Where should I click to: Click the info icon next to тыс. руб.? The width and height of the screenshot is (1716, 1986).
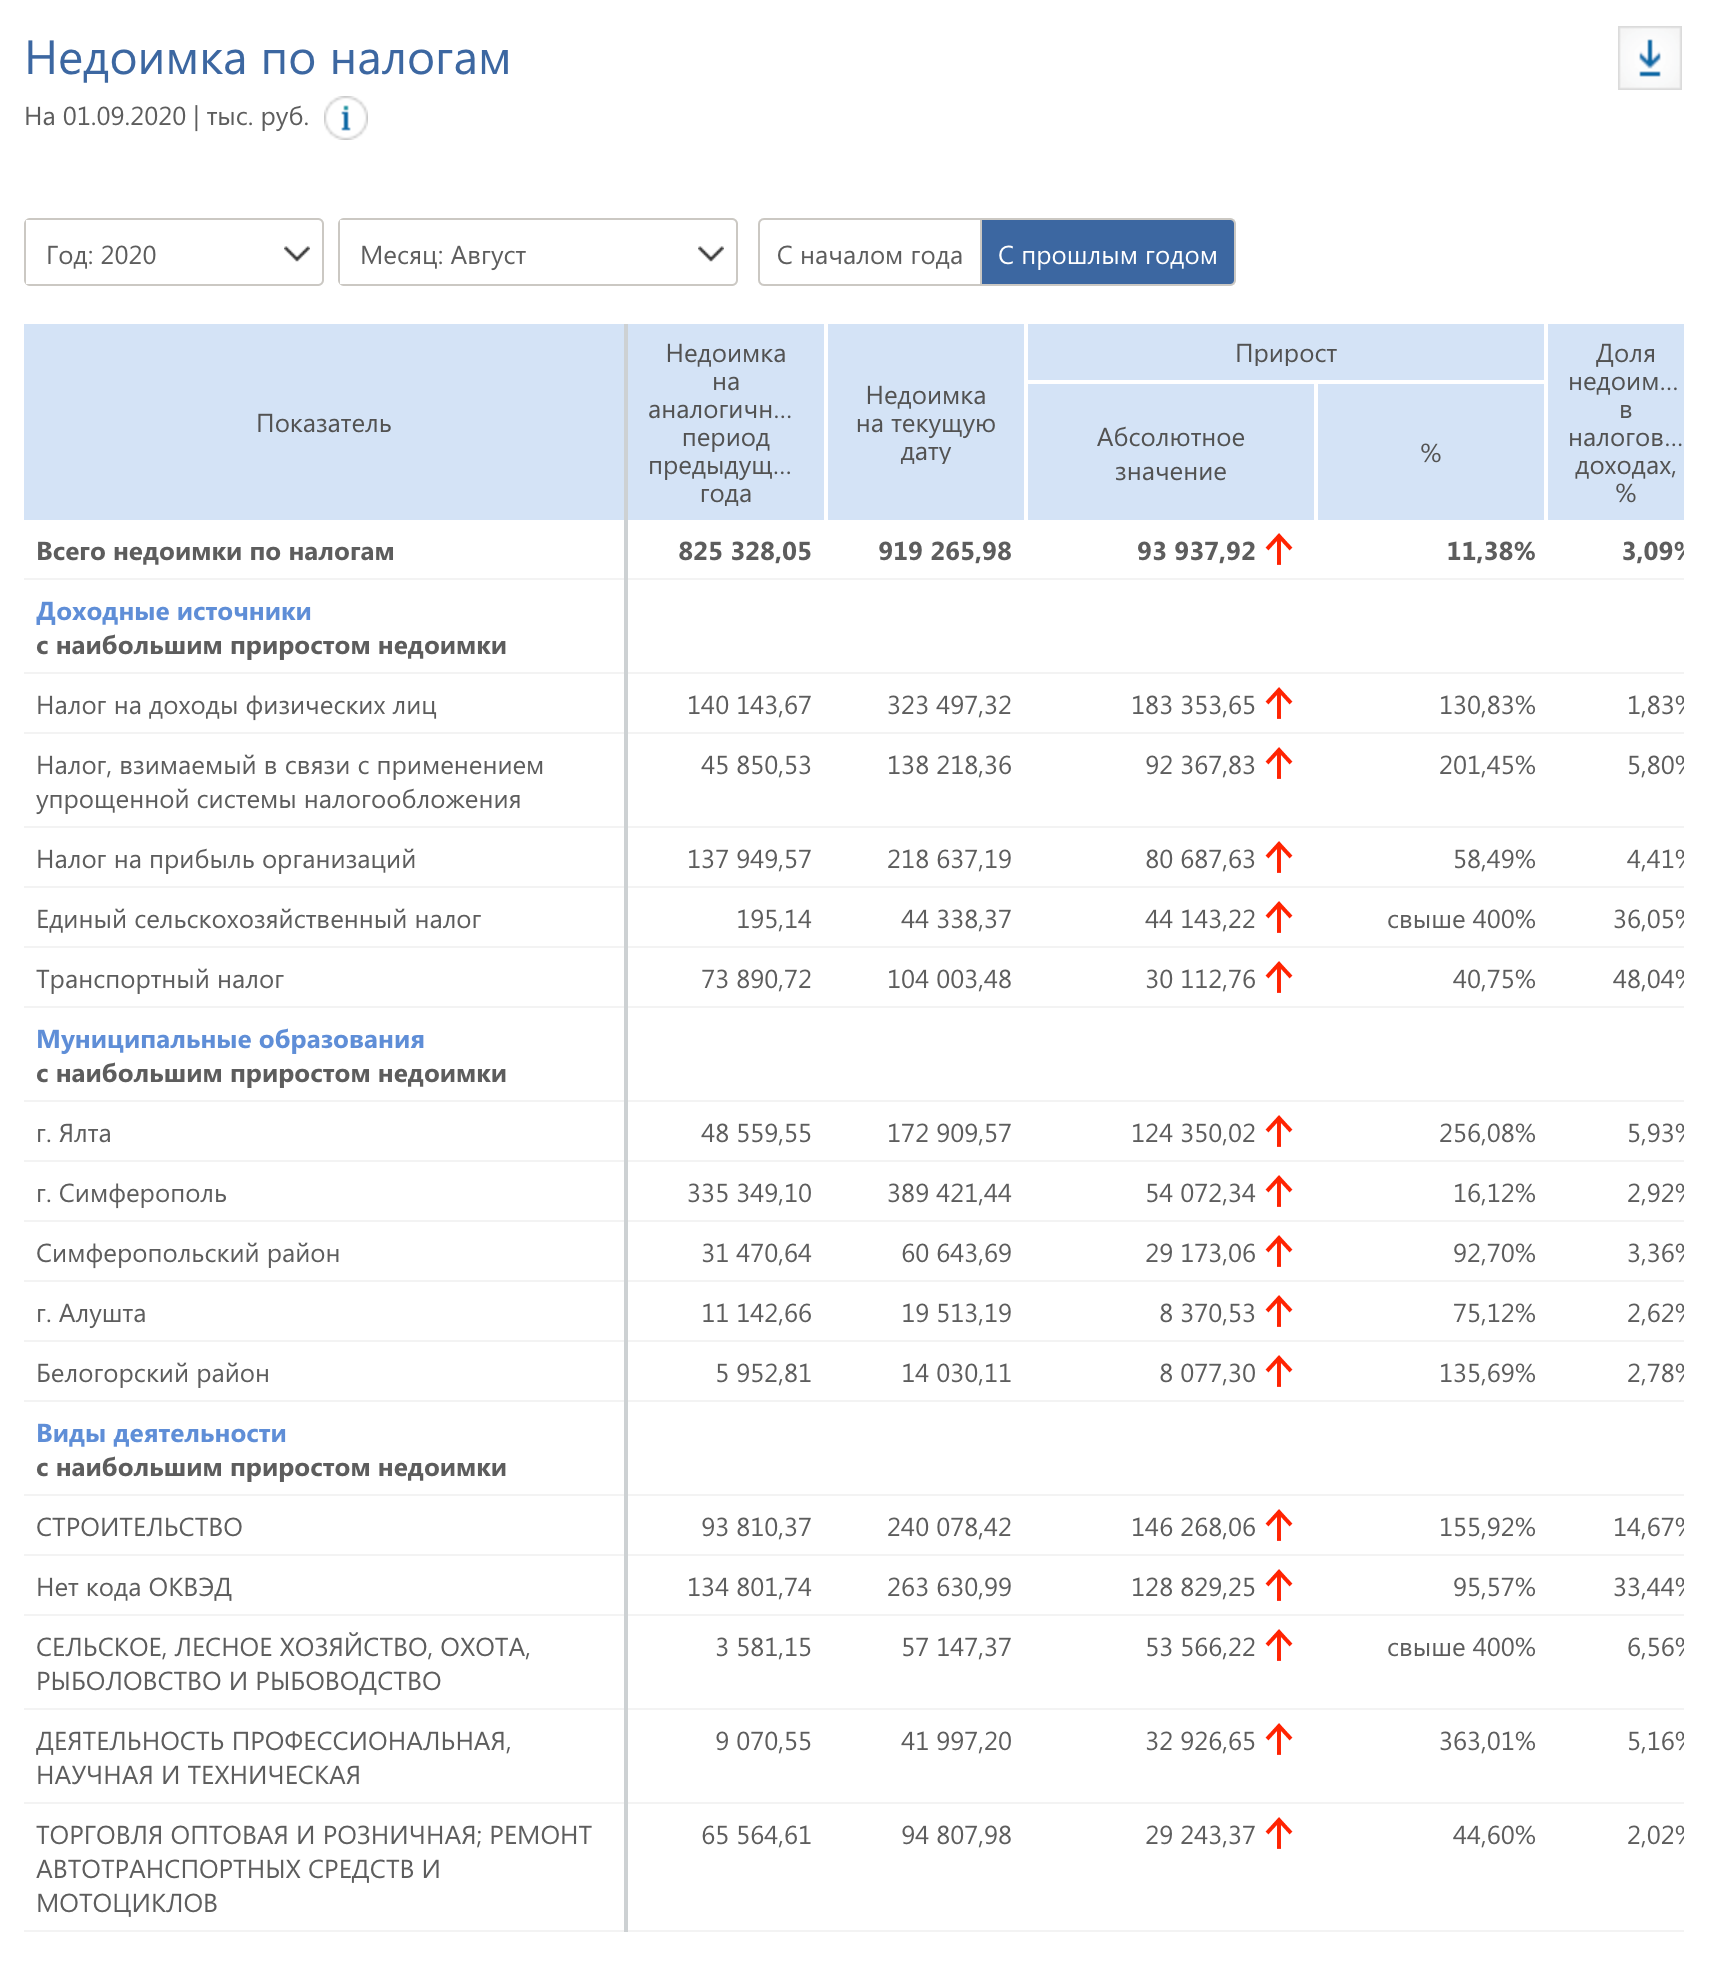coord(346,118)
